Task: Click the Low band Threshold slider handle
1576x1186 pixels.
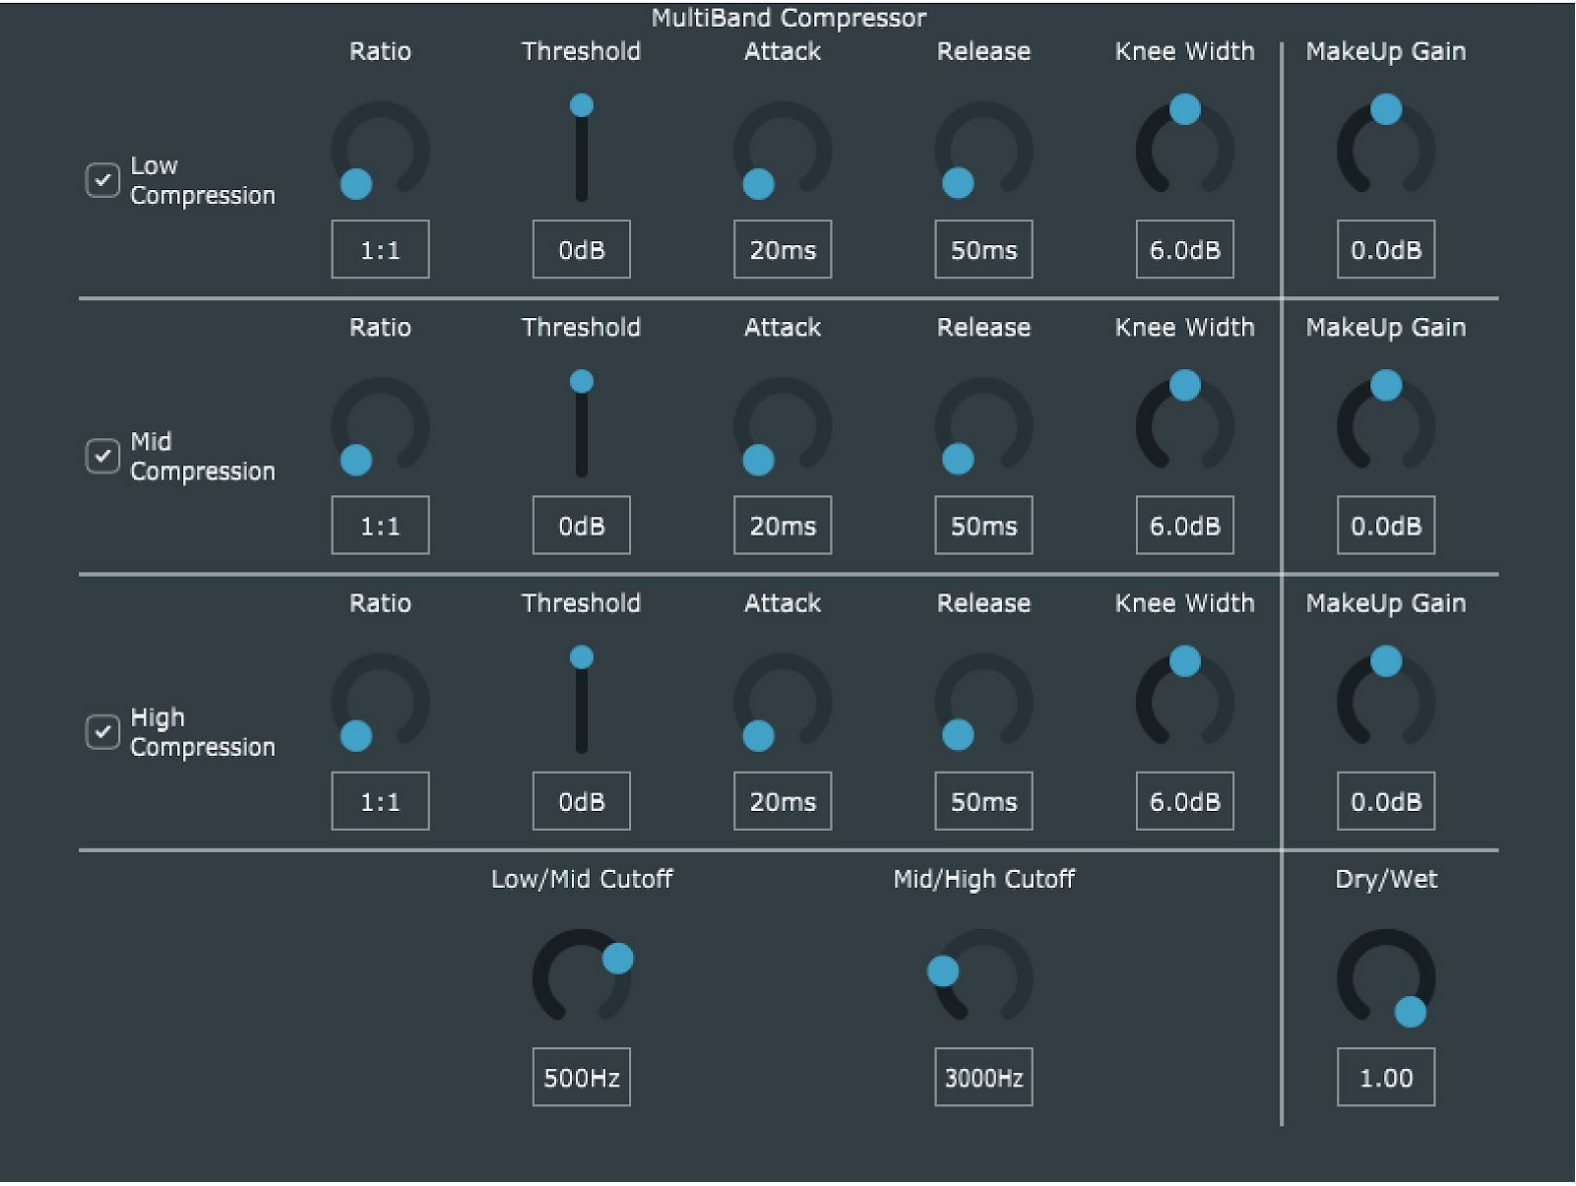Action: (x=581, y=105)
